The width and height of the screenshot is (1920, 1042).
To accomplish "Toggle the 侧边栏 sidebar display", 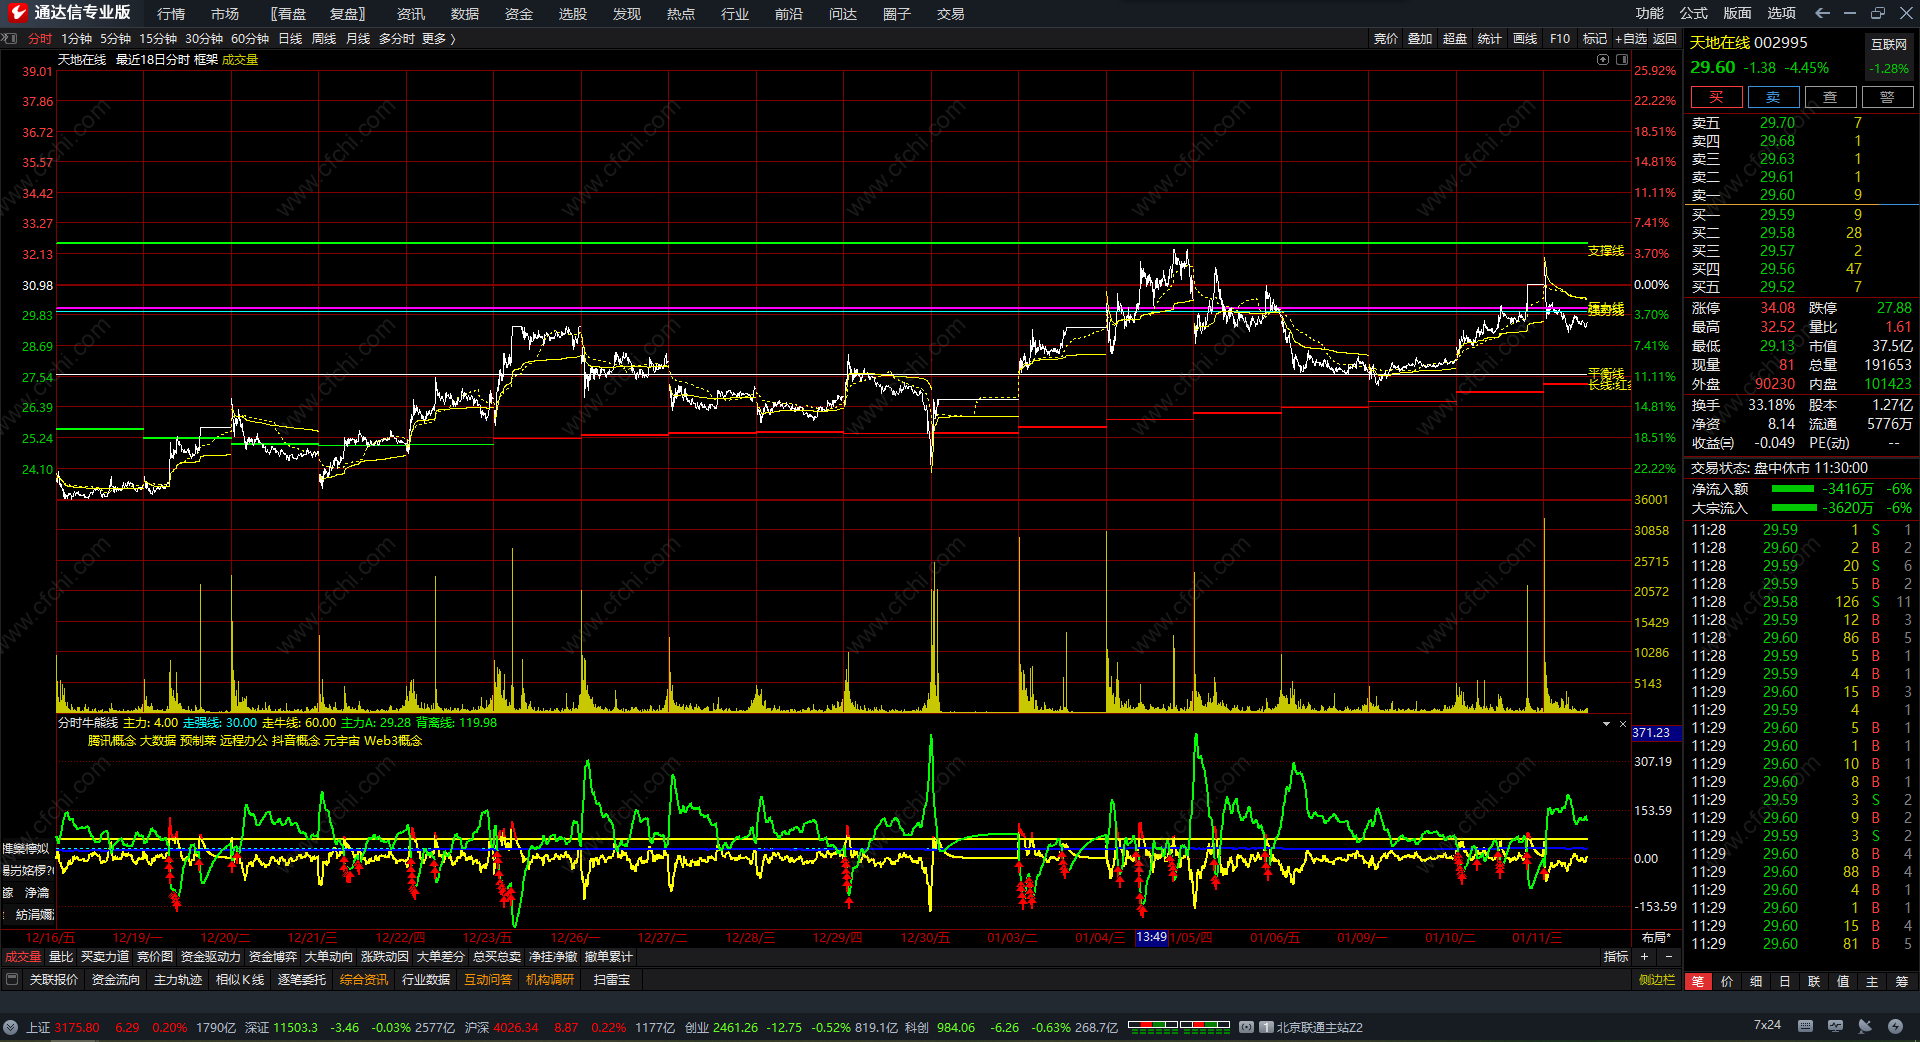I will pyautogui.click(x=1656, y=980).
